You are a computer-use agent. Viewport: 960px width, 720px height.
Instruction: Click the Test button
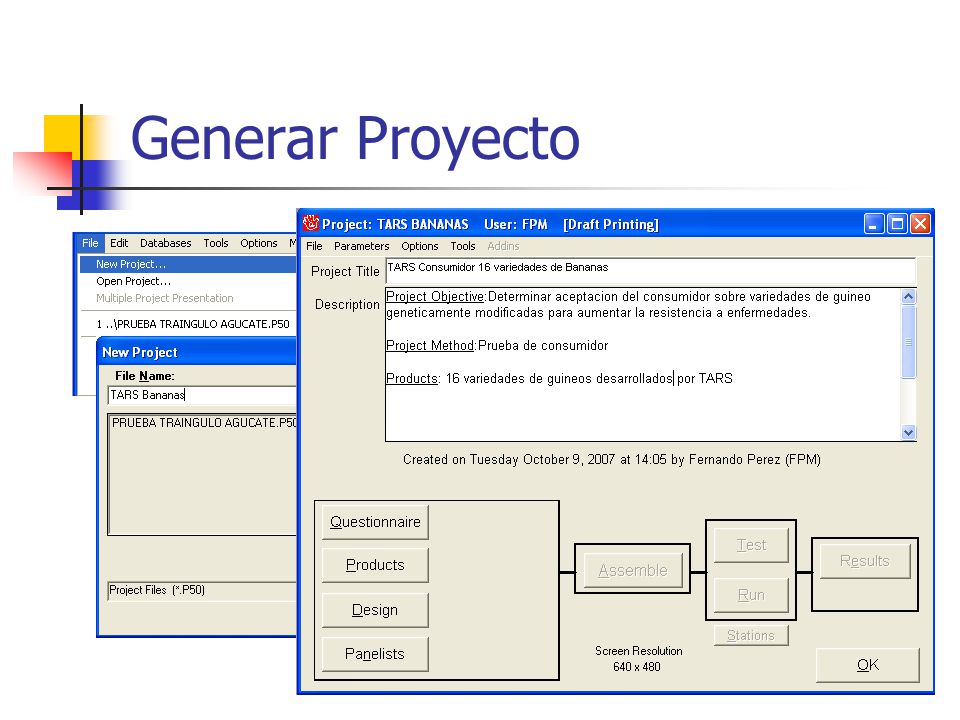(x=751, y=545)
